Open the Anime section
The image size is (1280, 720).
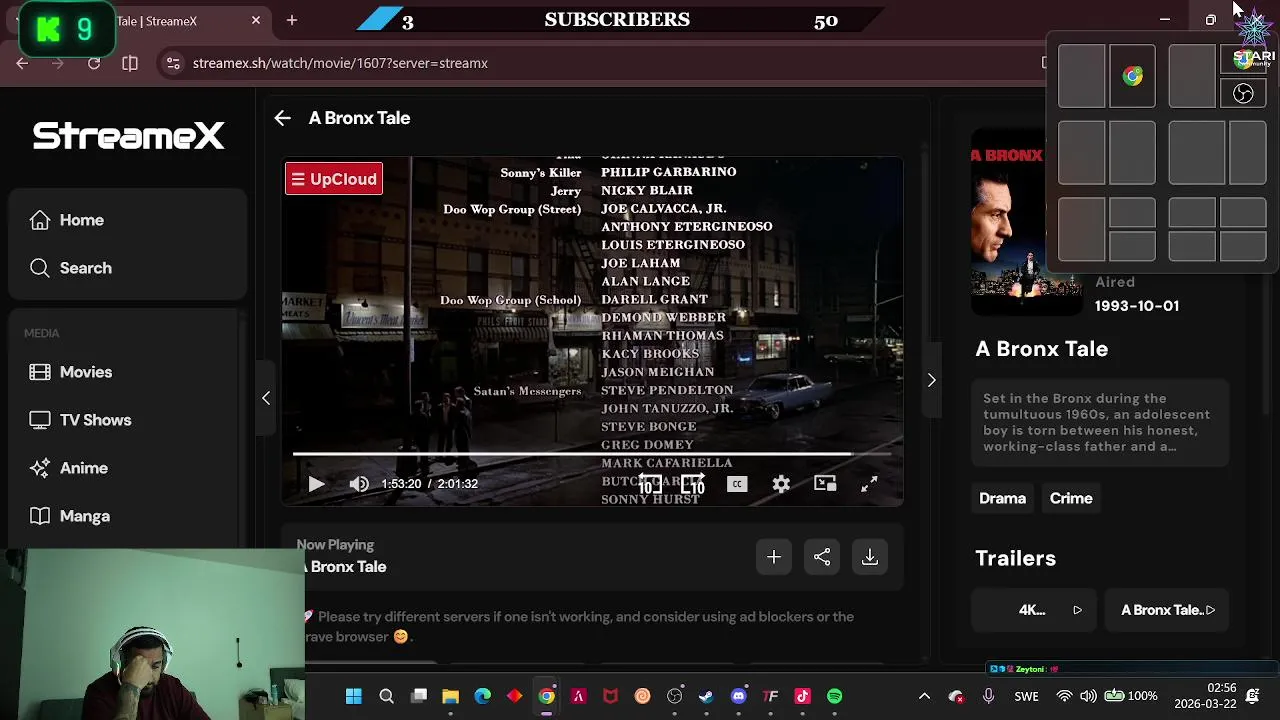pos(128,468)
